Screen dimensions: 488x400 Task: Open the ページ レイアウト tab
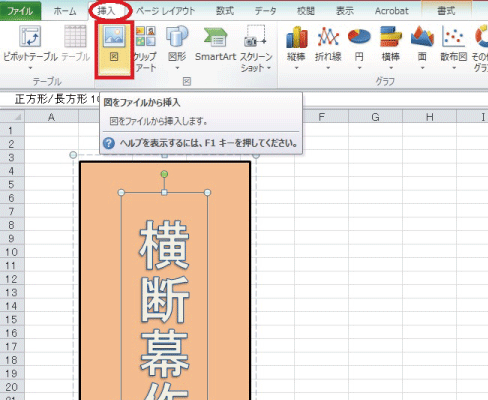click(x=166, y=11)
